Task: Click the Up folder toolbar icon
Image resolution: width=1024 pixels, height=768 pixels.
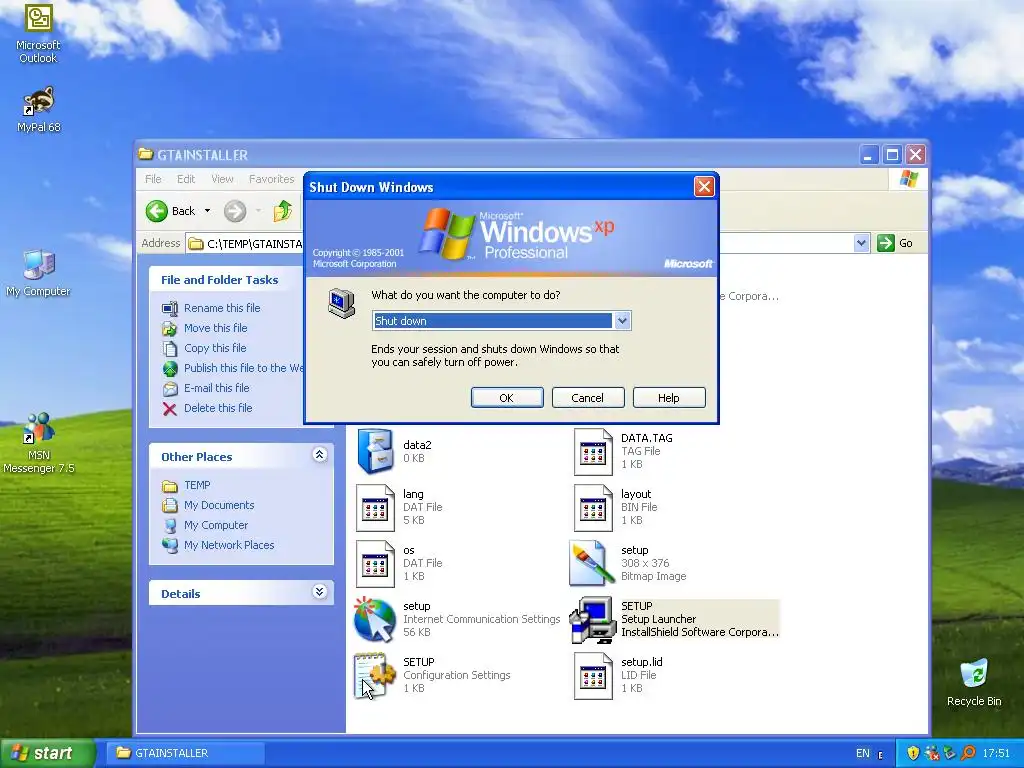Action: [283, 211]
